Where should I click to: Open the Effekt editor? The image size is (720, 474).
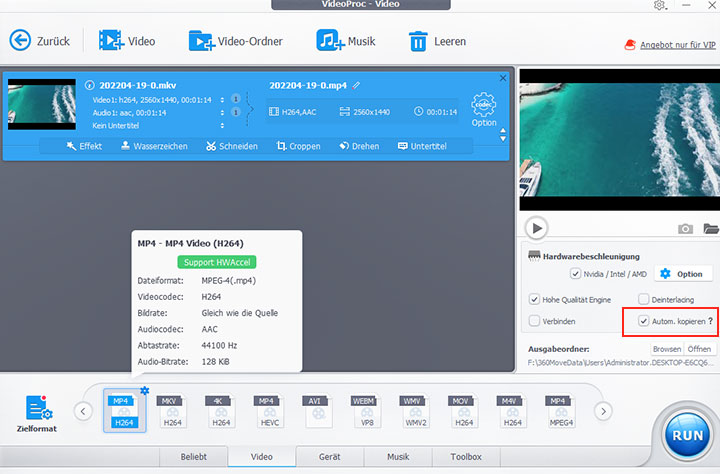coord(84,146)
